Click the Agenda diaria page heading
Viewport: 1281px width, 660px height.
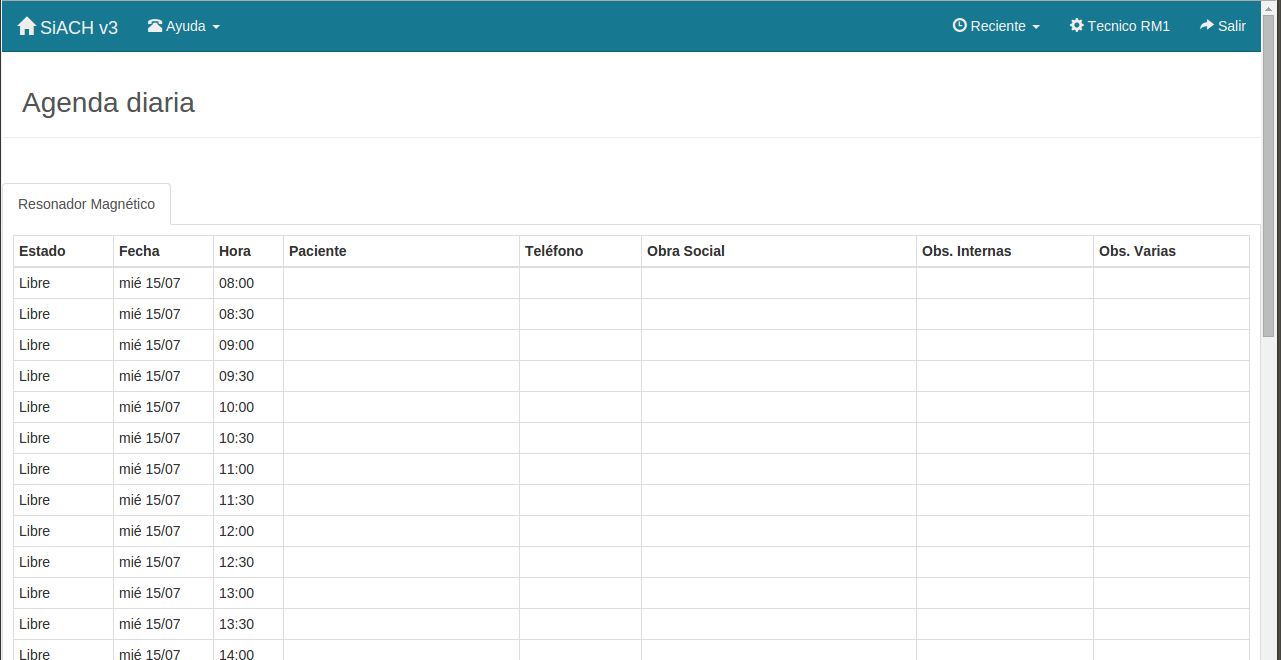click(x=108, y=103)
